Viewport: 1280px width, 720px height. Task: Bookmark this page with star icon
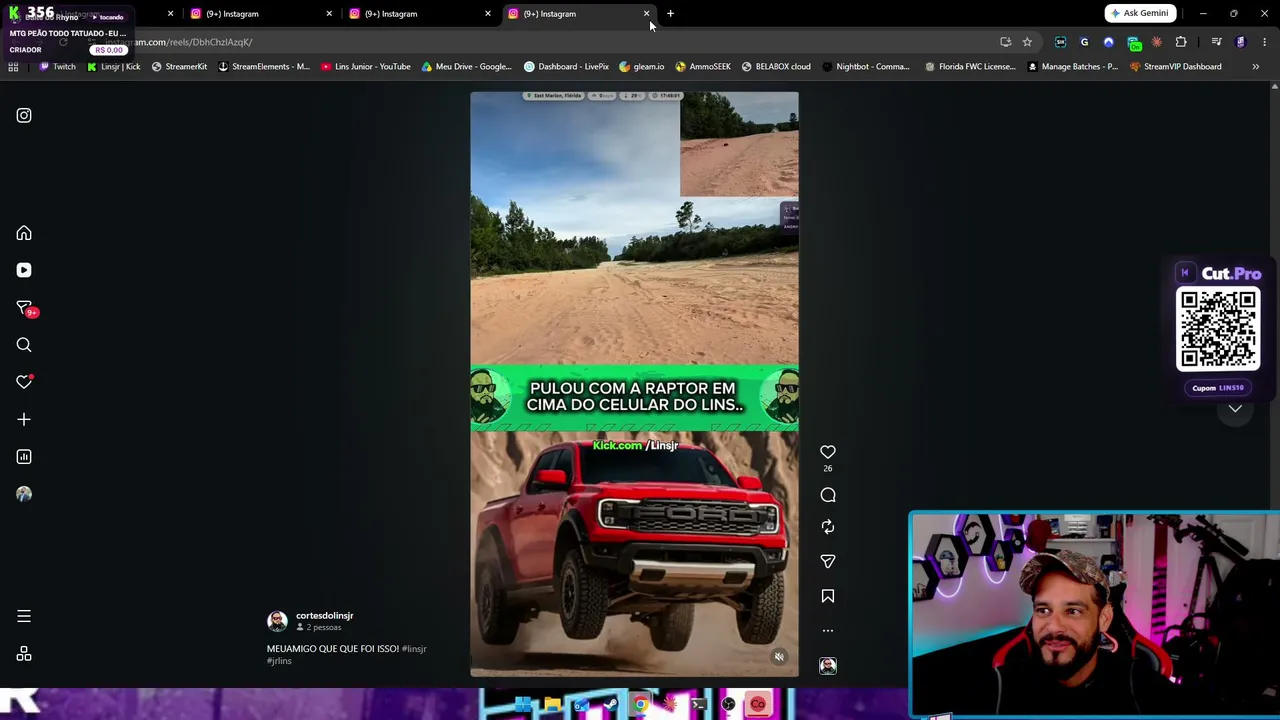pyautogui.click(x=1027, y=42)
